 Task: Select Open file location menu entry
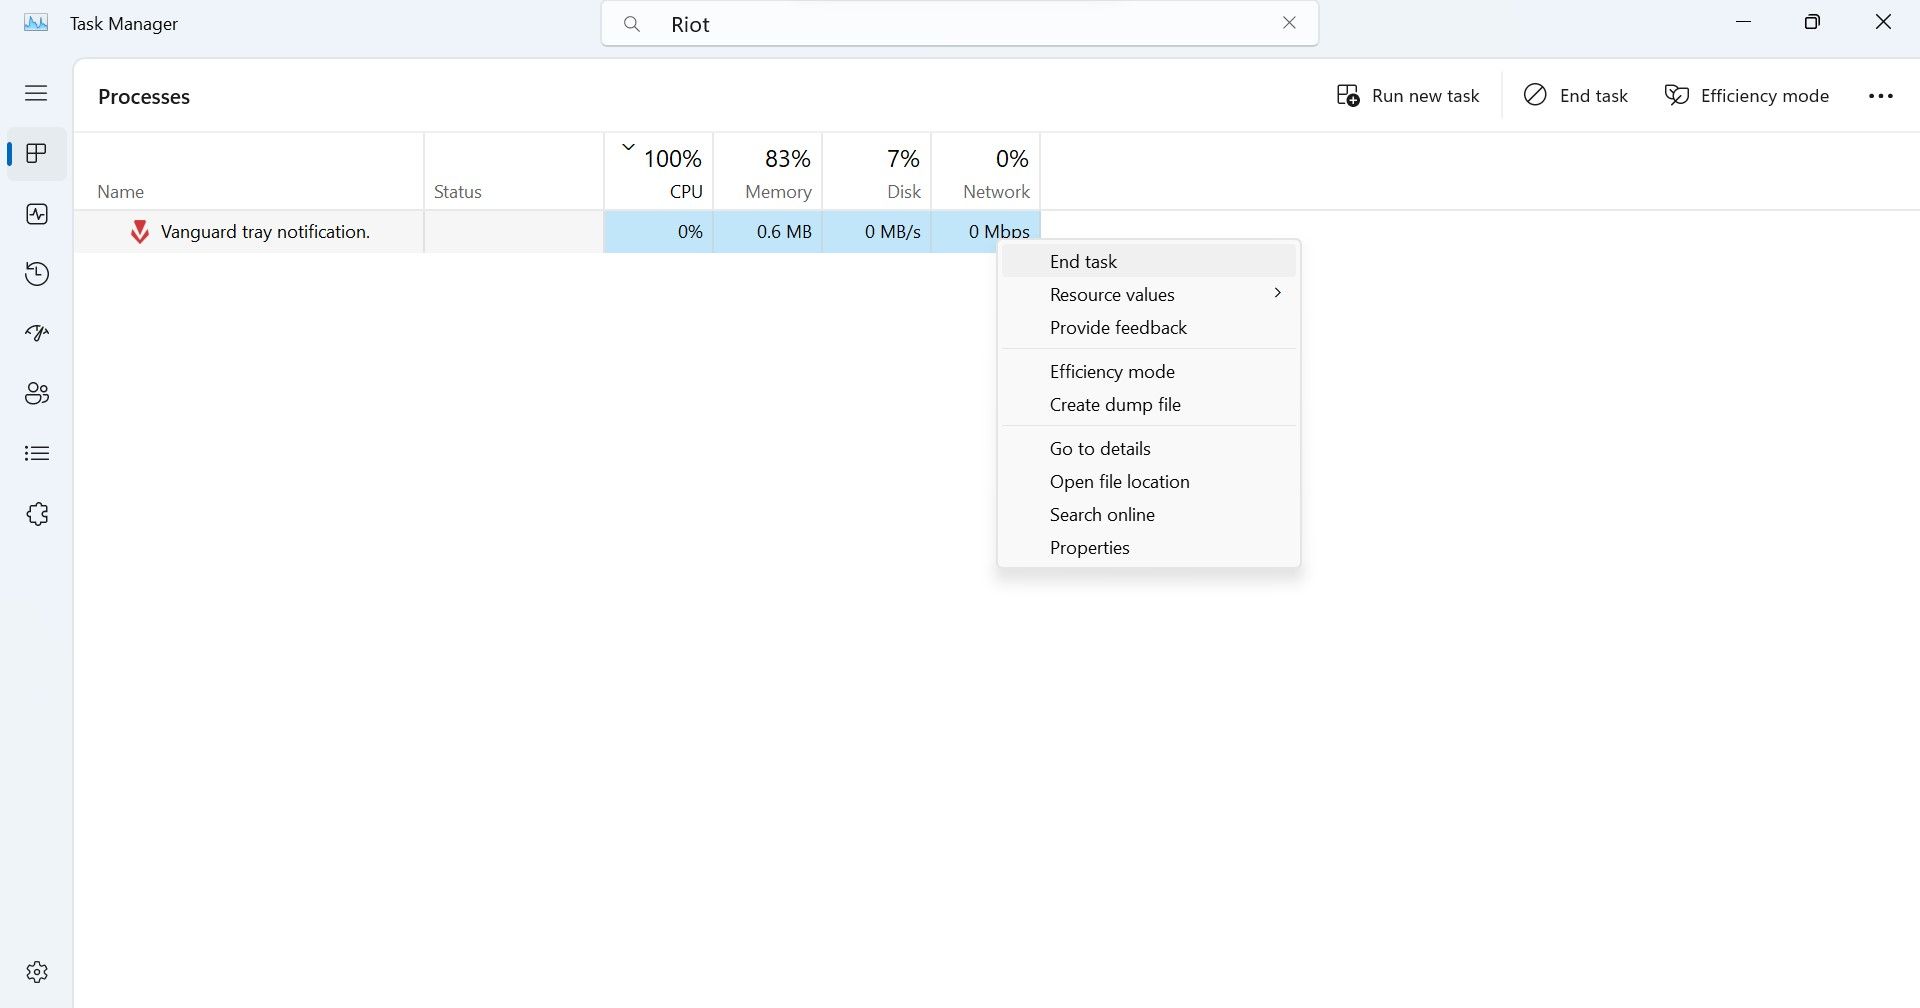click(1119, 482)
